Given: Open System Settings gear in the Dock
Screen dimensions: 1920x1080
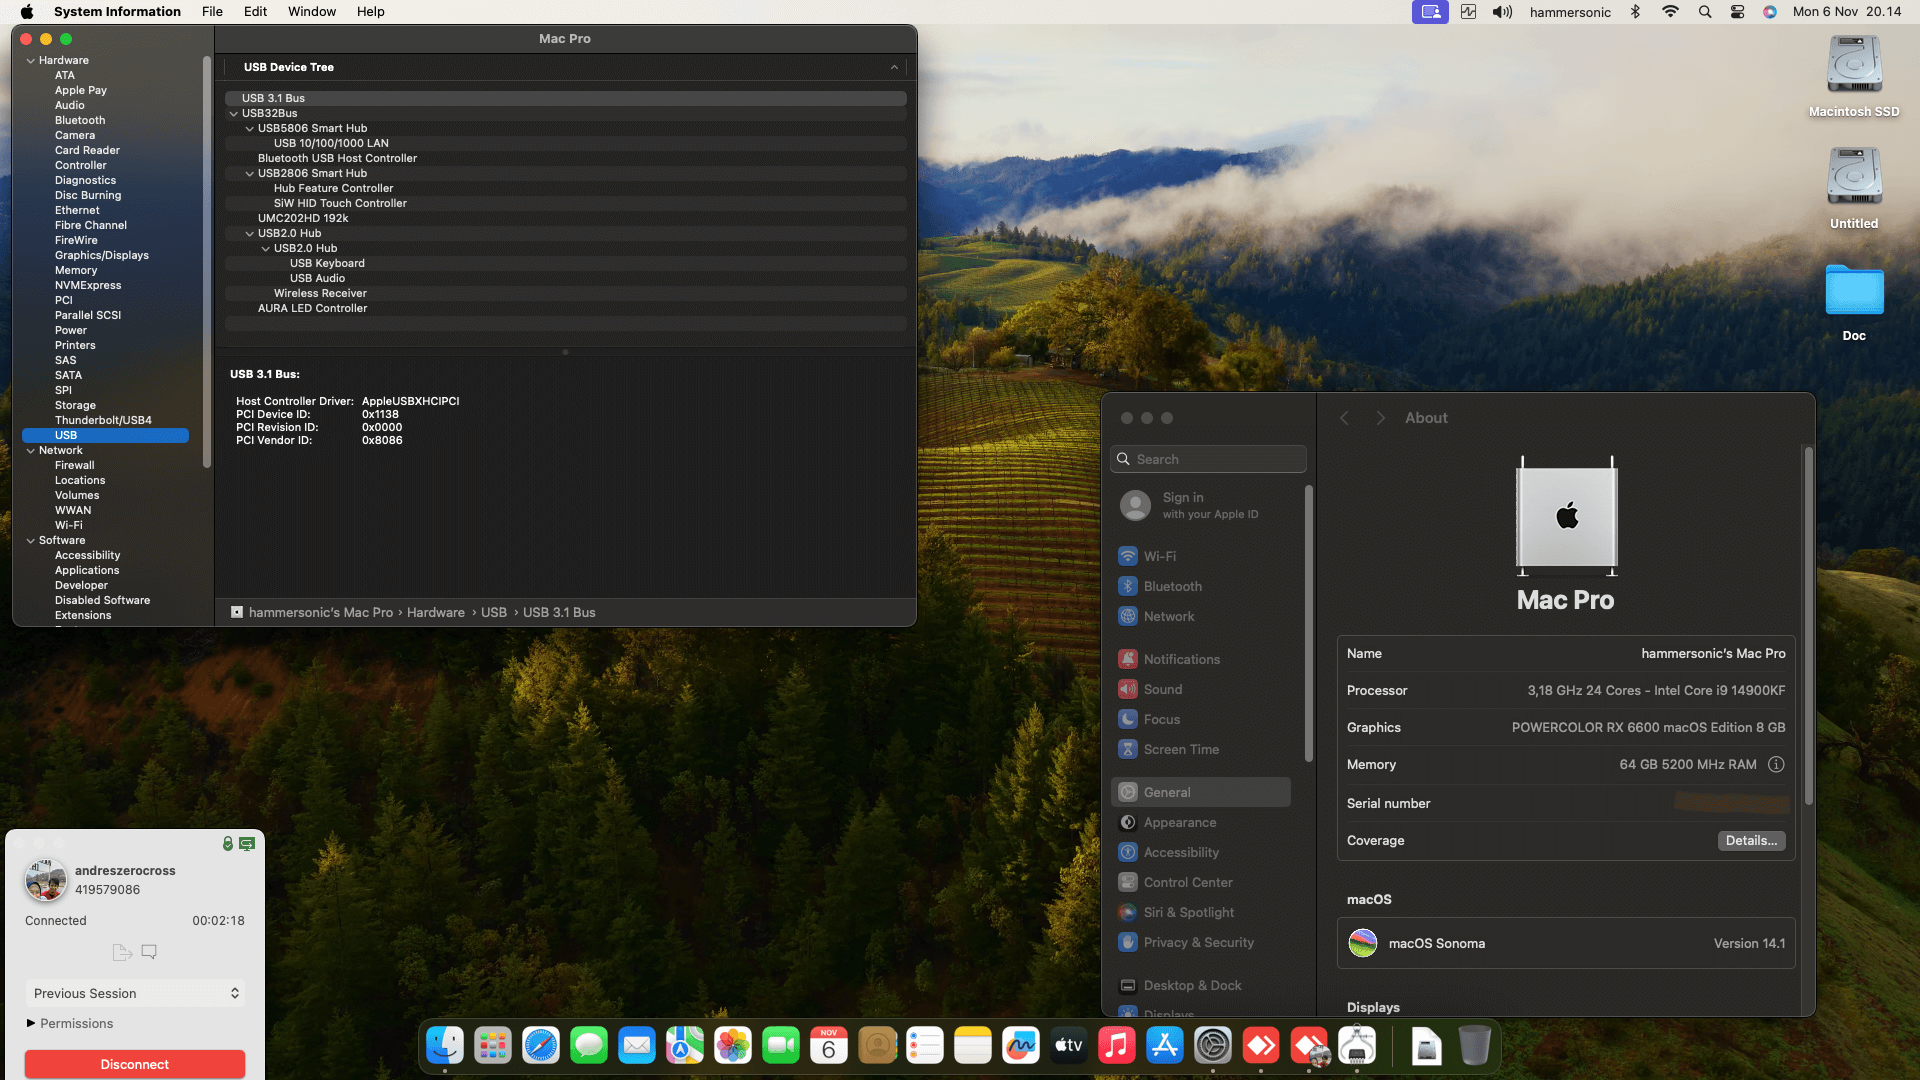Looking at the screenshot, I should tap(1213, 1046).
